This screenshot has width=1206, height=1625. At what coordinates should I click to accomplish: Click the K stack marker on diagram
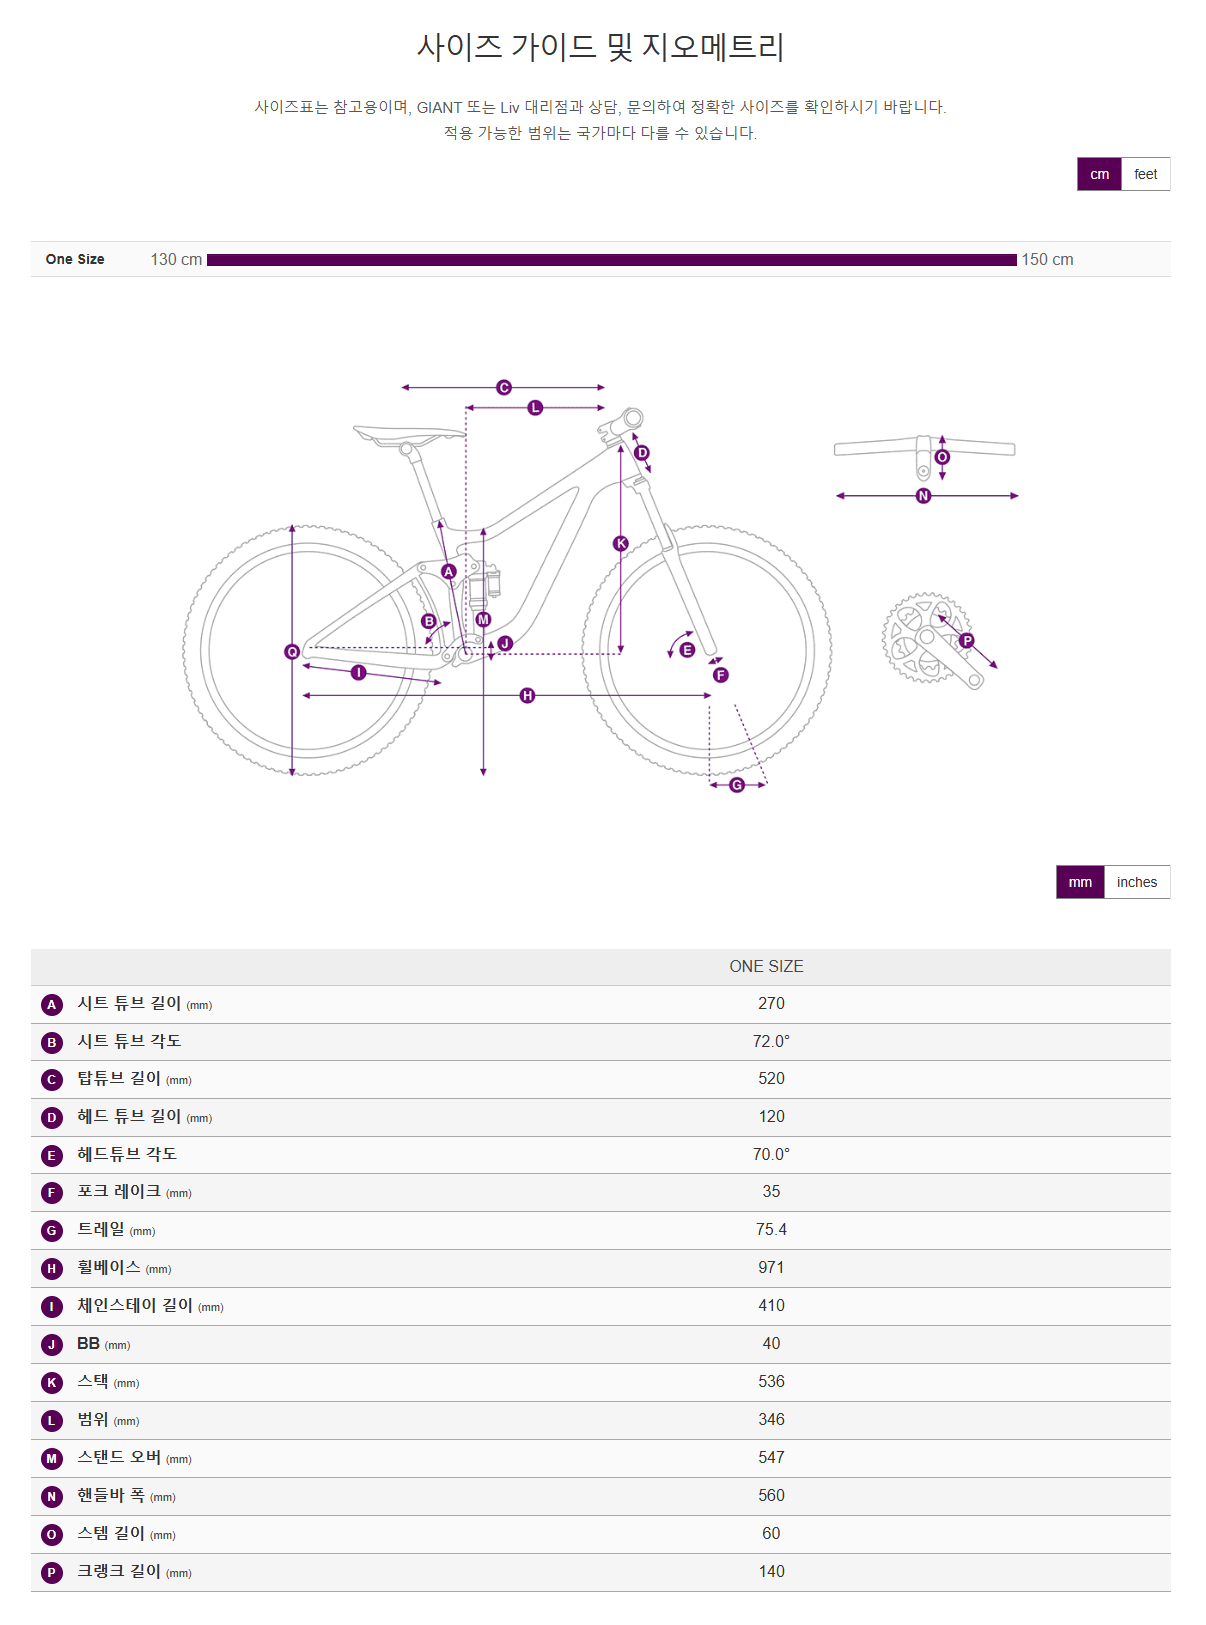click(621, 544)
